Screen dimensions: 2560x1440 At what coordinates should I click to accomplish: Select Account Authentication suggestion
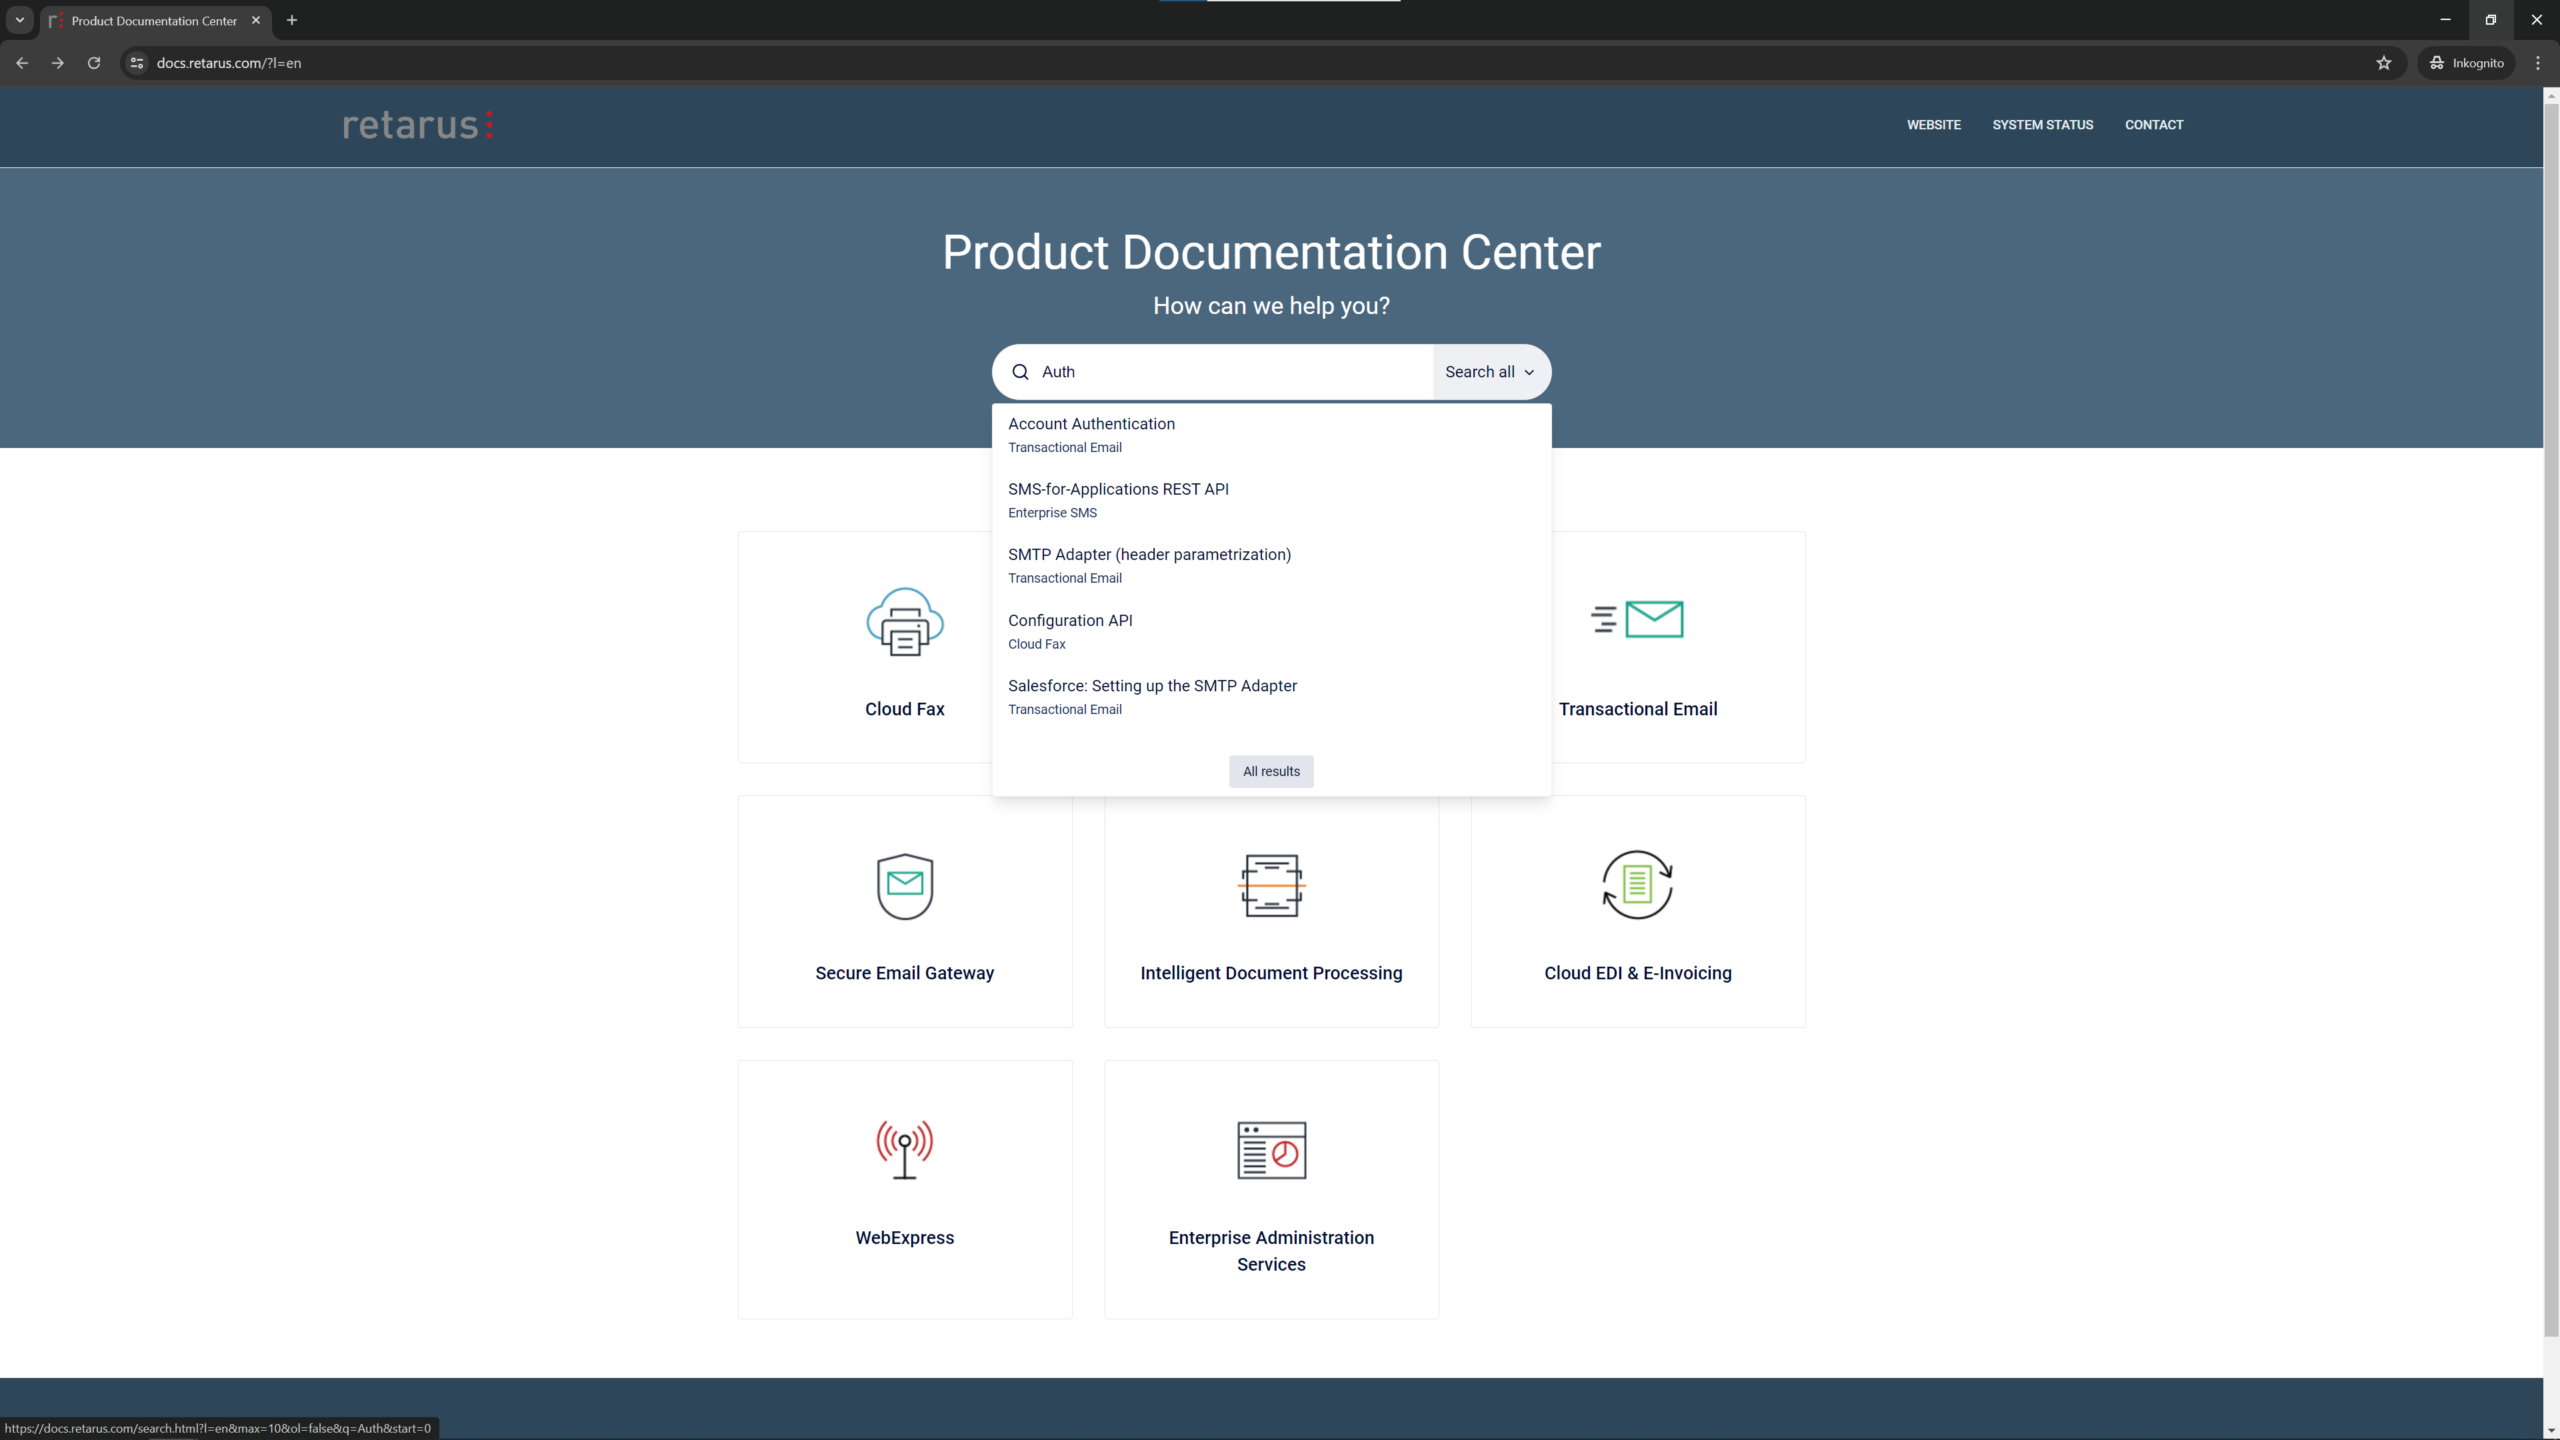tap(1271, 435)
